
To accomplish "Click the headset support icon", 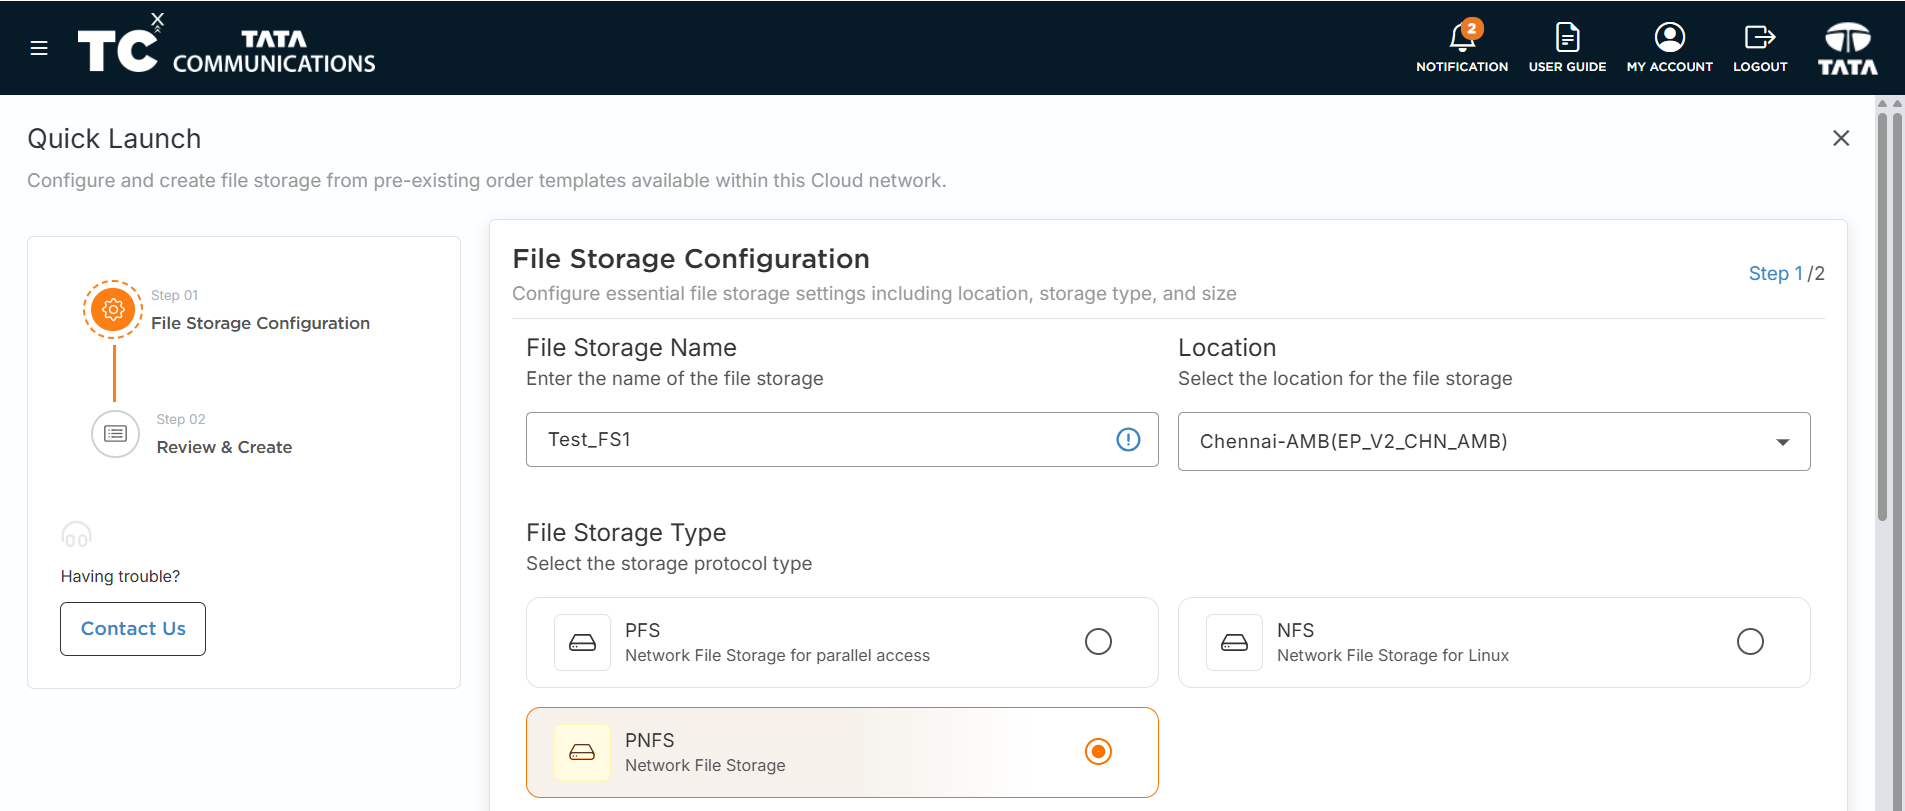I will (76, 535).
